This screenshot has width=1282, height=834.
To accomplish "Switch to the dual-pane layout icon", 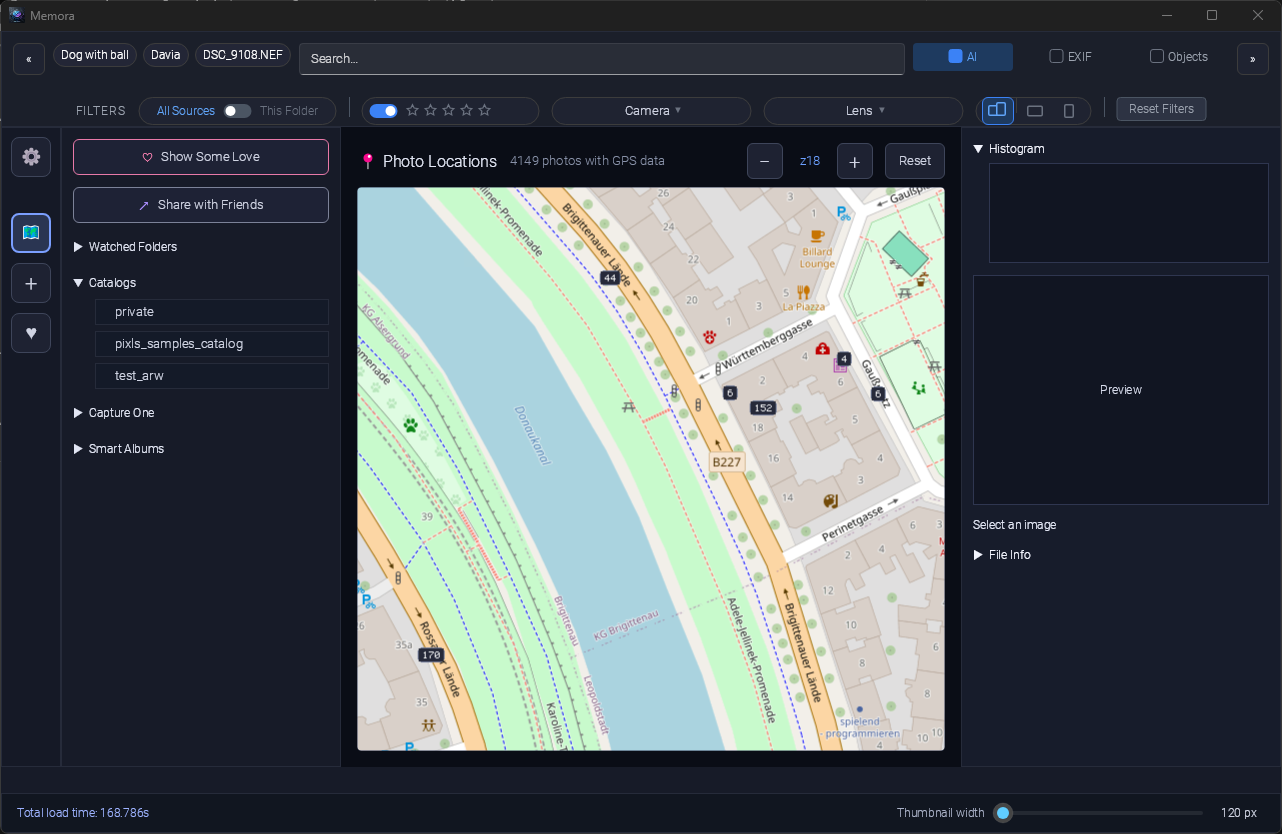I will 998,111.
